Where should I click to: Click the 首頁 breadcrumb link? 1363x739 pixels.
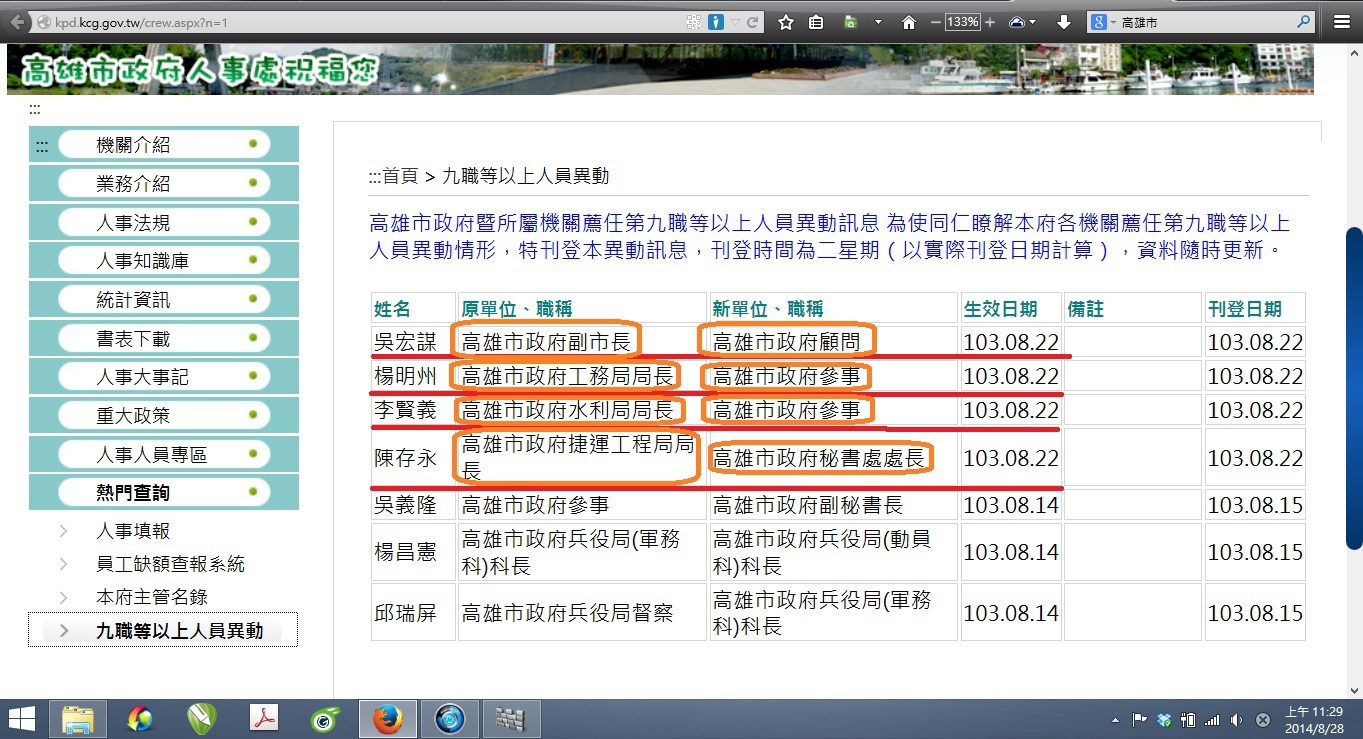400,176
